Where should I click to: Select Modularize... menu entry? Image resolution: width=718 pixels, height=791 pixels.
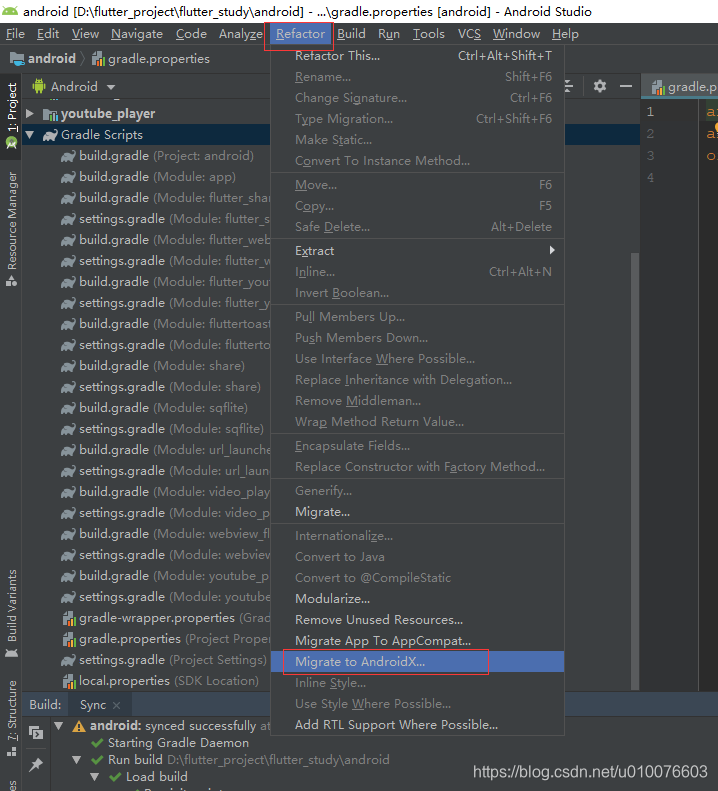pyautogui.click(x=417, y=598)
